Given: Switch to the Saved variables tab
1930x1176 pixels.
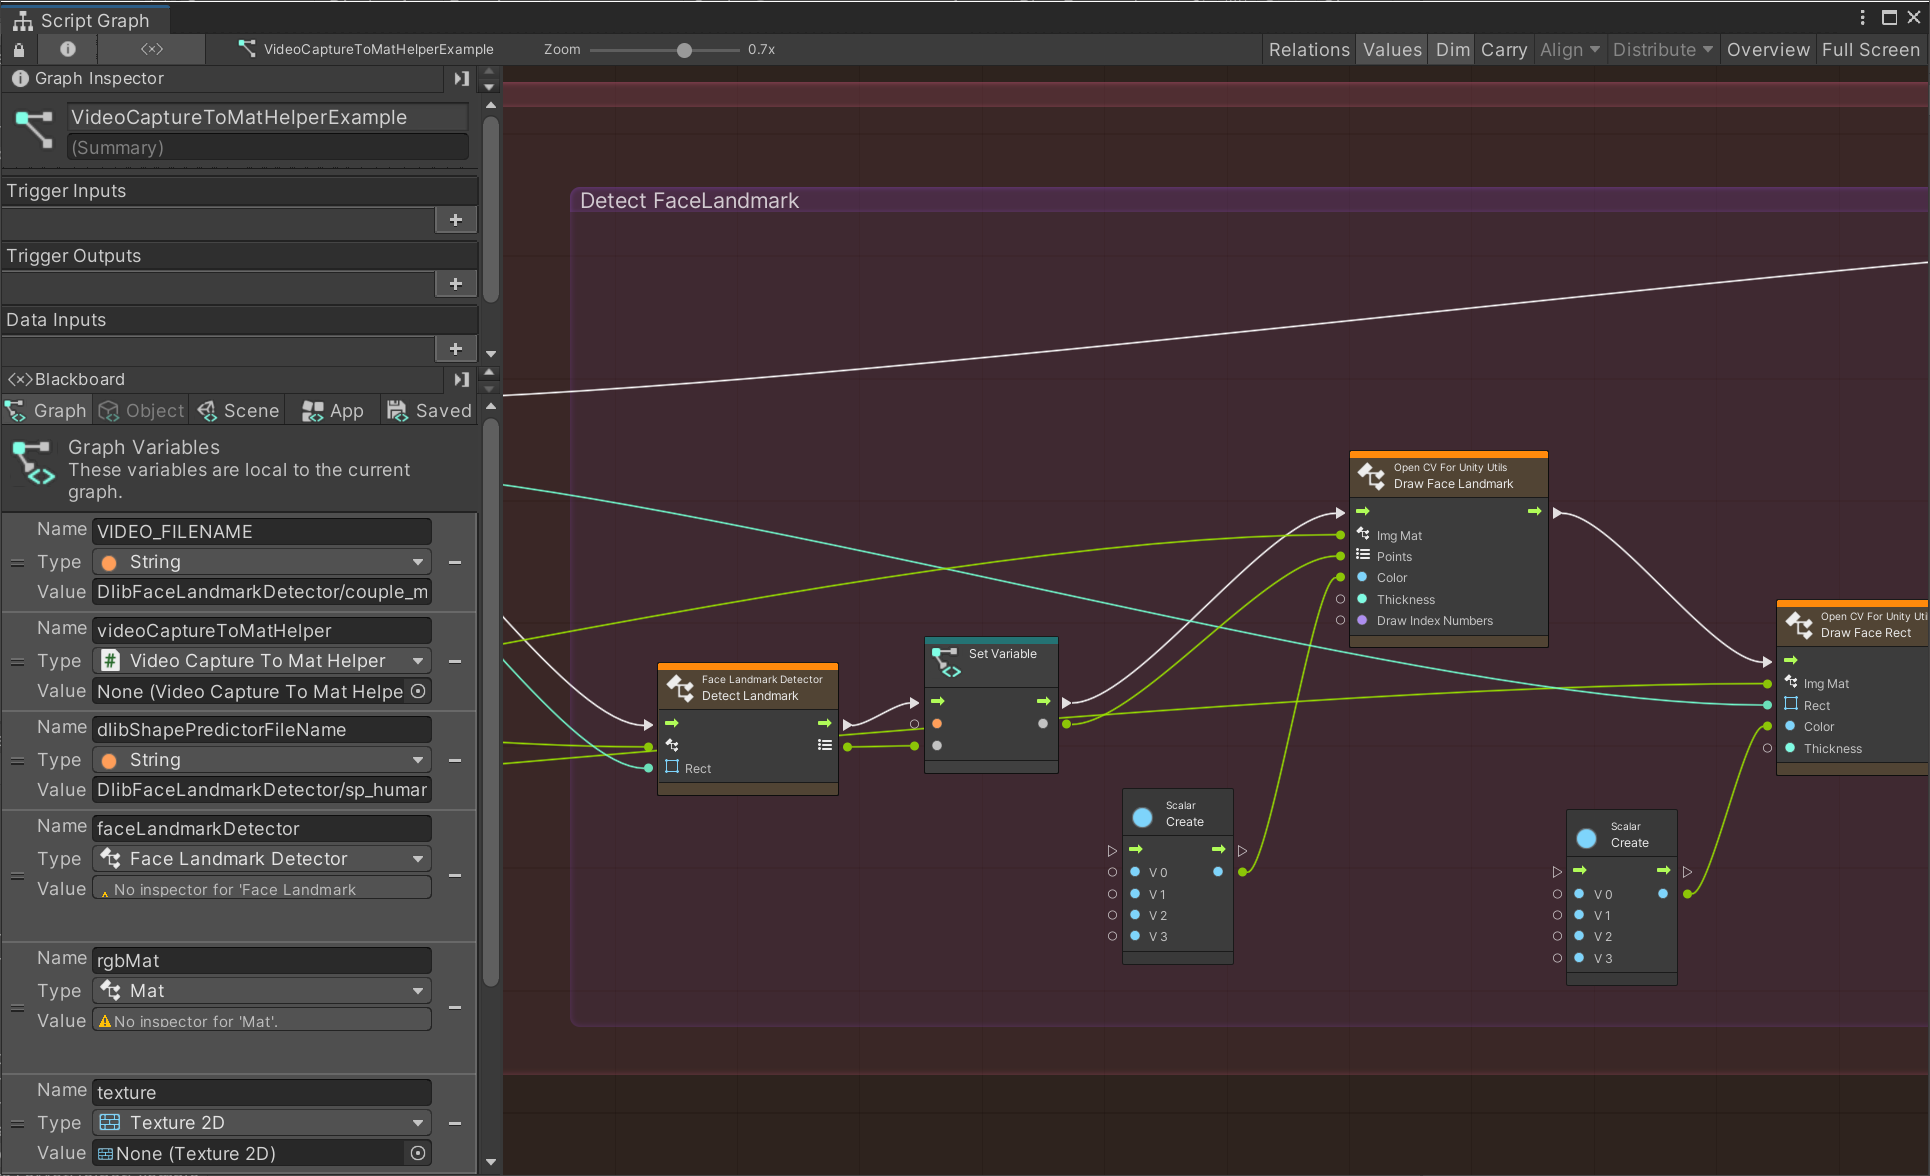Looking at the screenshot, I should (429, 411).
